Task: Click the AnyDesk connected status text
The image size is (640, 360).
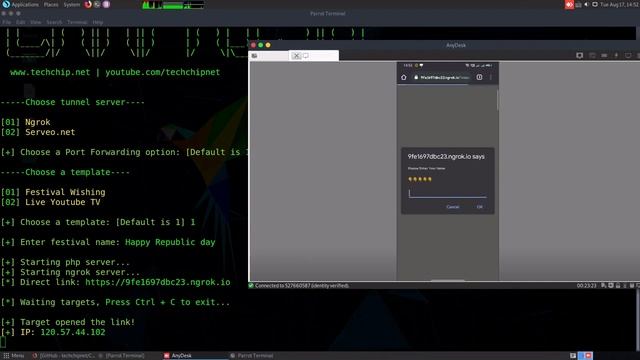Action: [302, 286]
